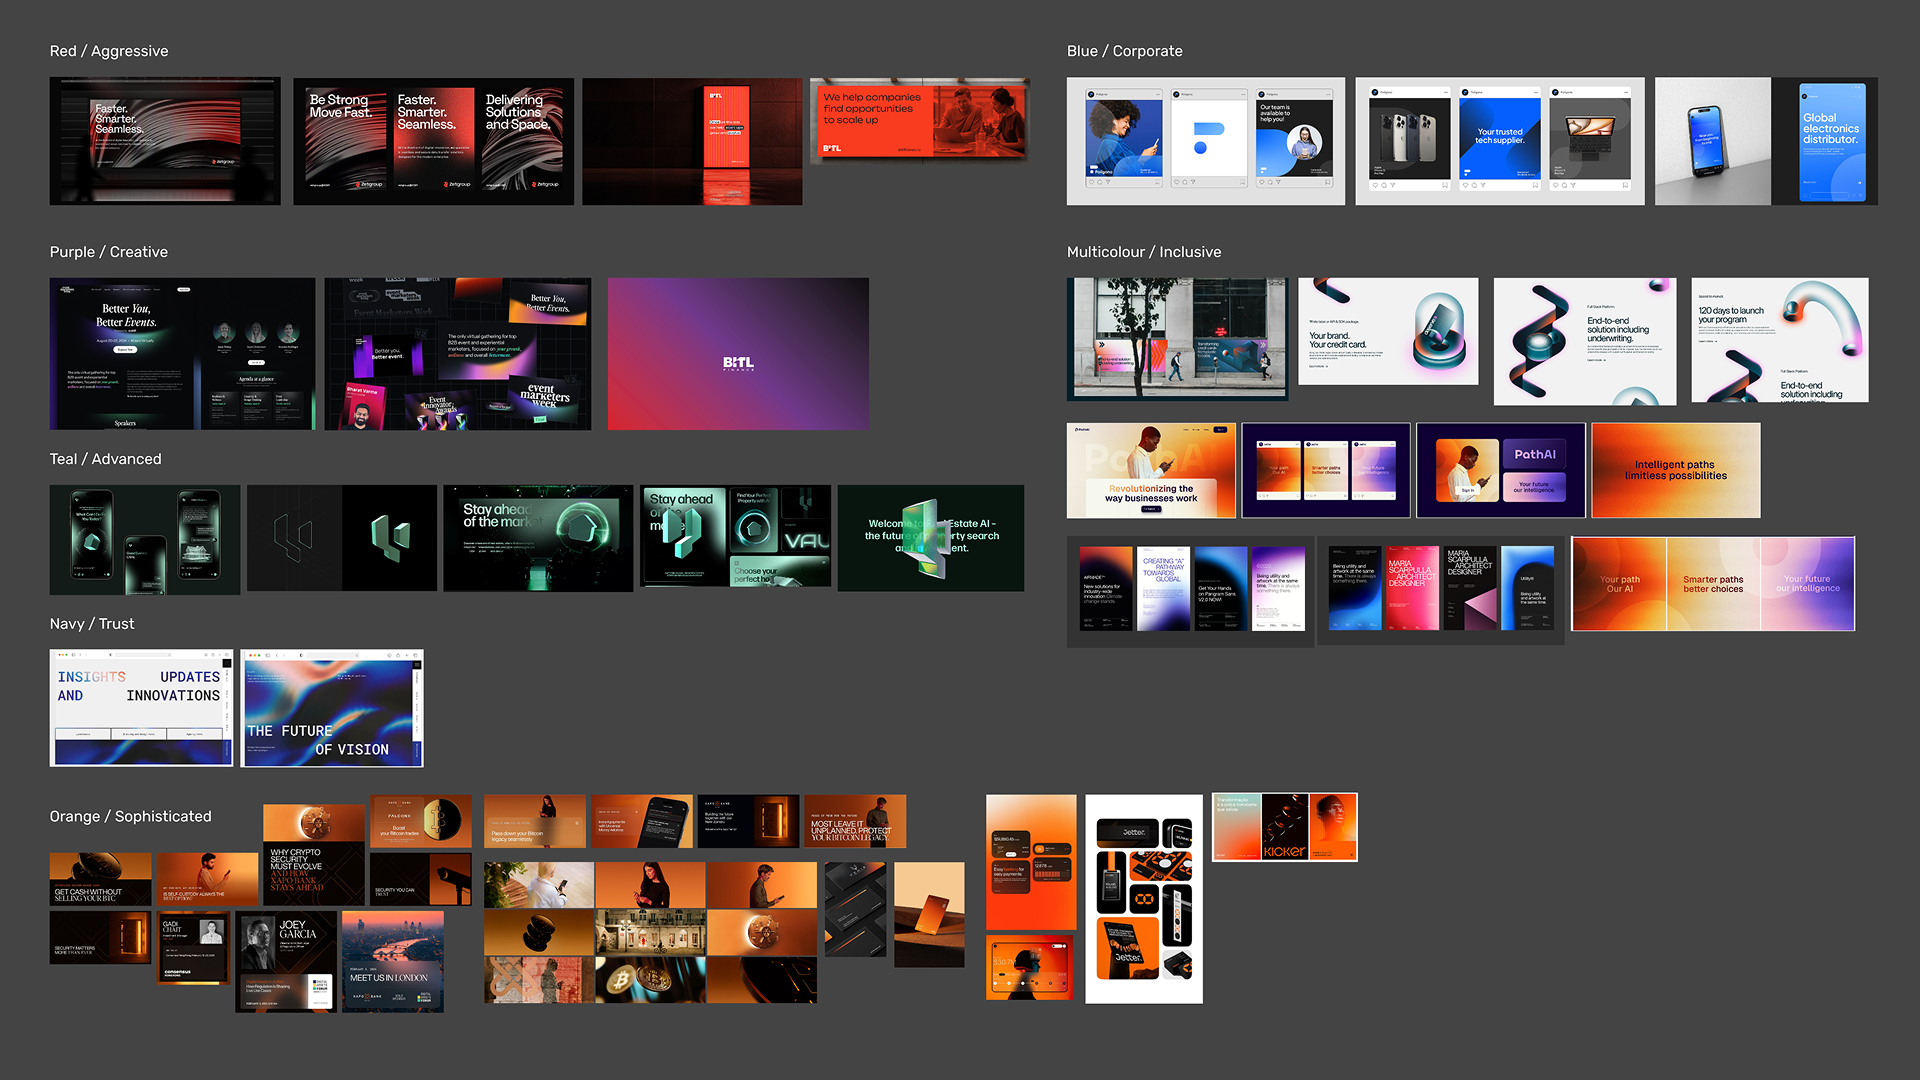
Task: Select the 'Insights and Updates Innovations' navy thumbnail
Action: click(141, 708)
